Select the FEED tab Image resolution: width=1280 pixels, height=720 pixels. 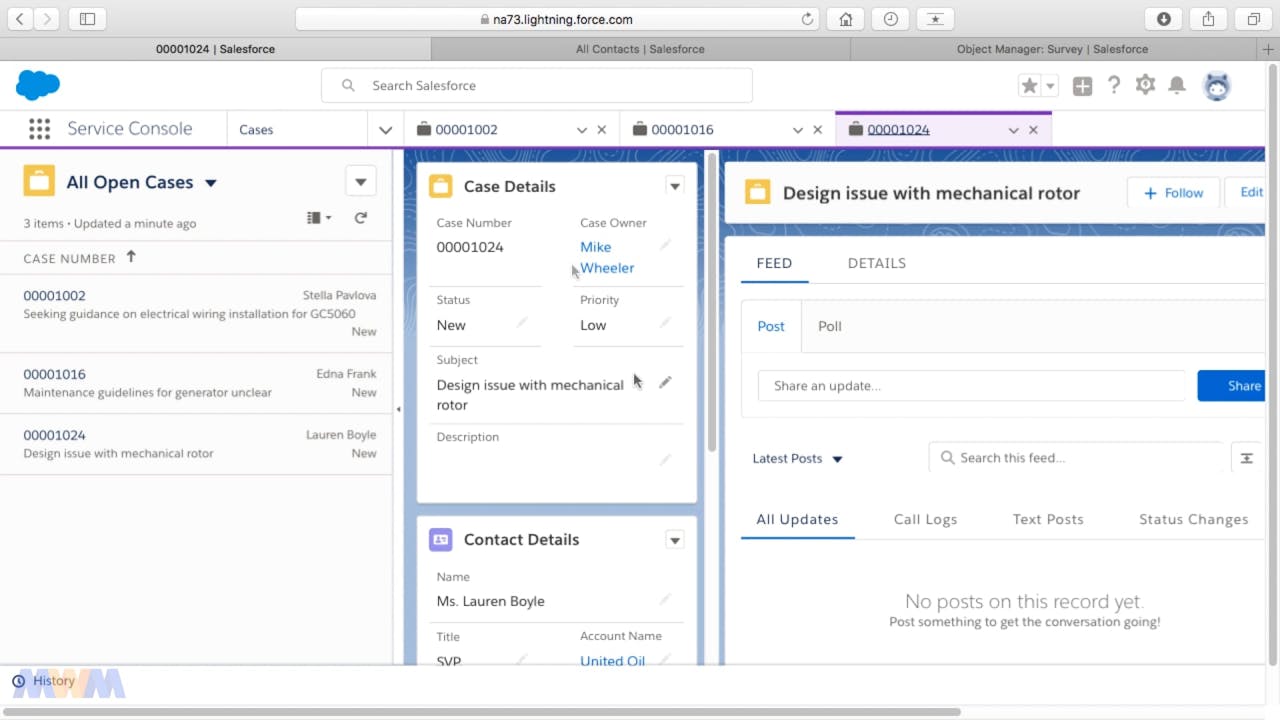pos(774,263)
